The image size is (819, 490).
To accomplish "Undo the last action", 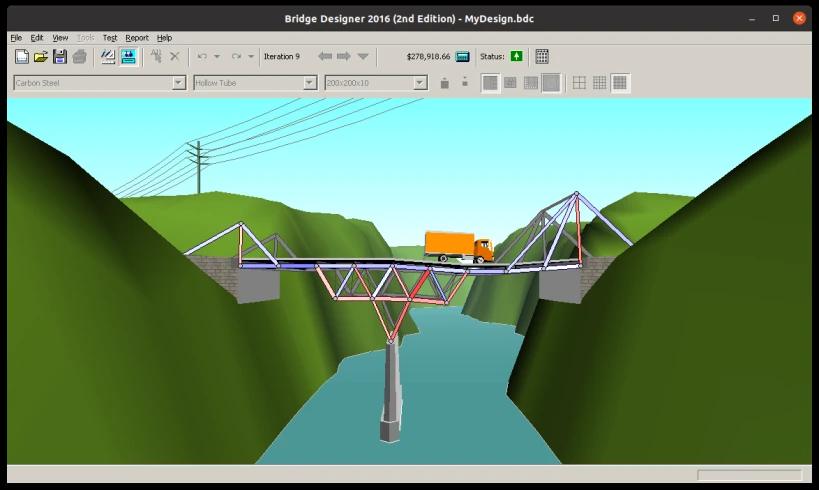I will coord(202,56).
